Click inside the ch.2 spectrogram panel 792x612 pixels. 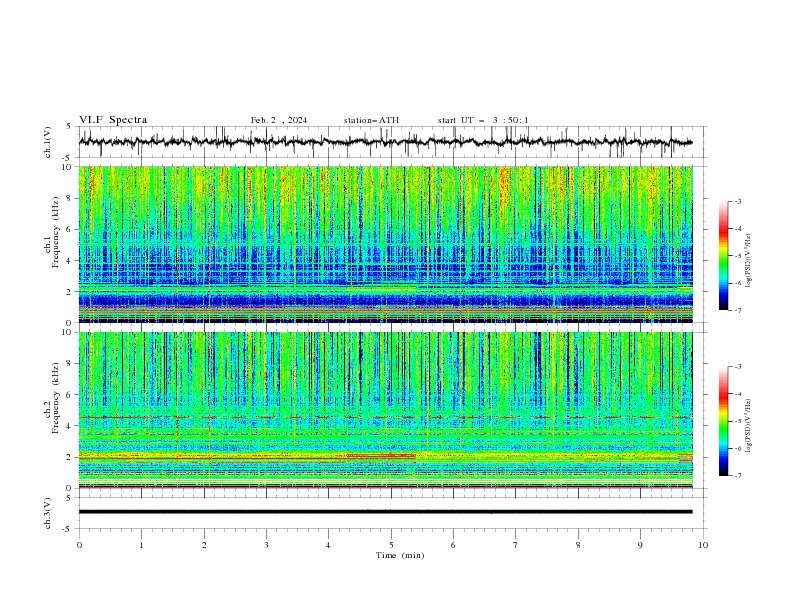pyautogui.click(x=385, y=410)
